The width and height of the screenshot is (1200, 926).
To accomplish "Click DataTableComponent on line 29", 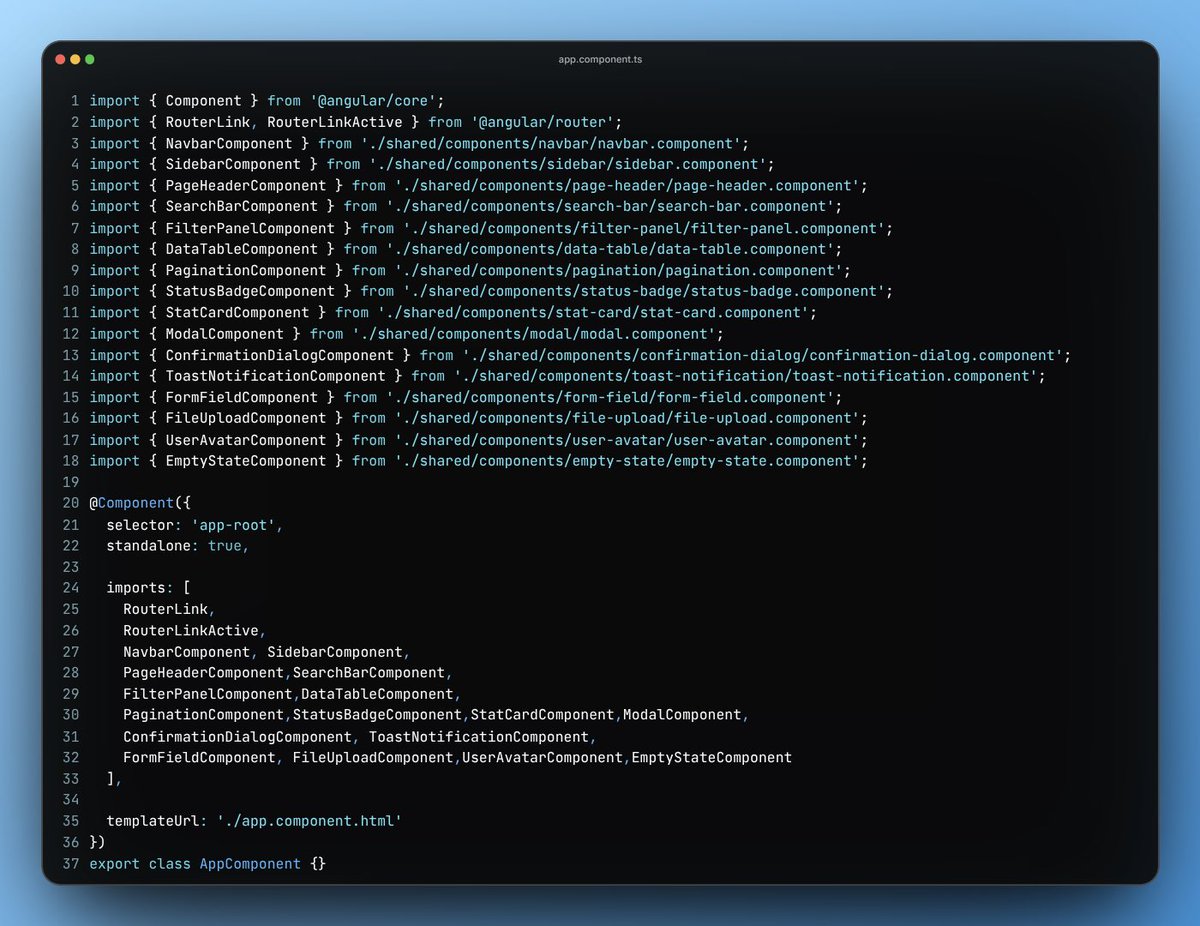I will tap(377, 694).
